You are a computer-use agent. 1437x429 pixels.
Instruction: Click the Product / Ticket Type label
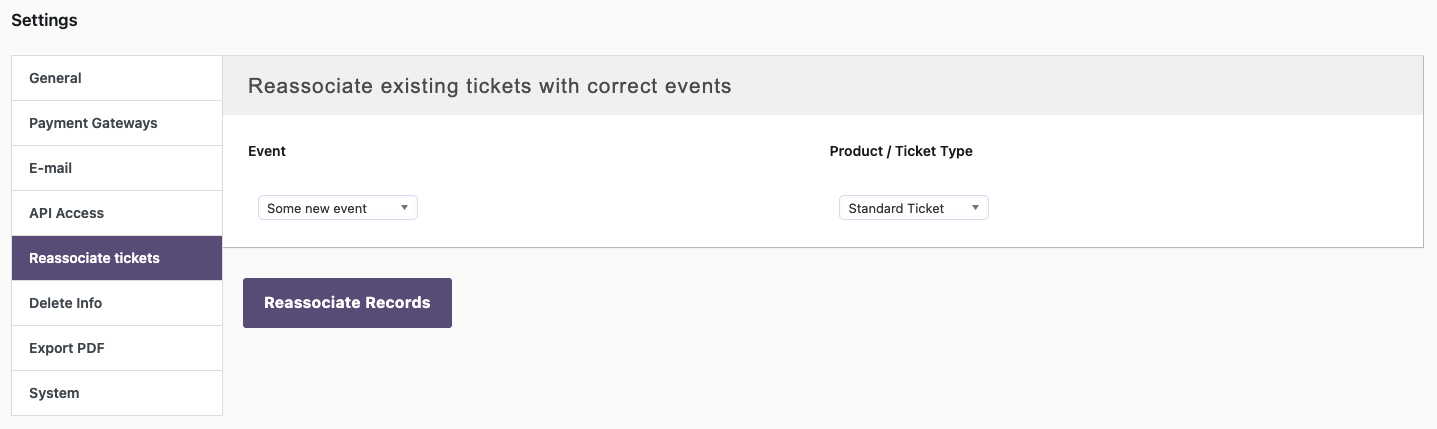click(x=901, y=151)
